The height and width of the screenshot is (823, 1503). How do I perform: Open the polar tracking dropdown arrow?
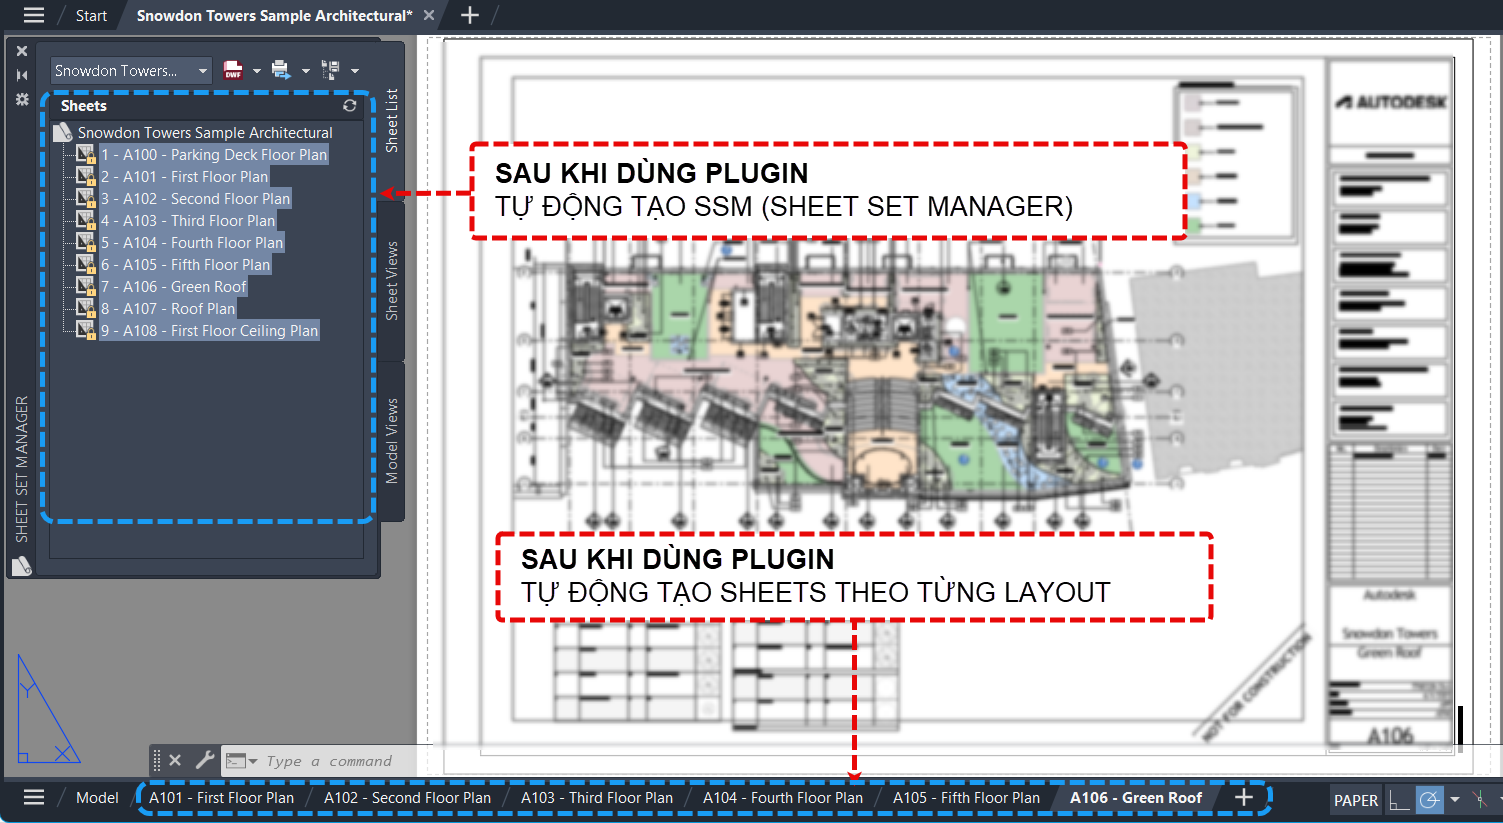[1455, 800]
